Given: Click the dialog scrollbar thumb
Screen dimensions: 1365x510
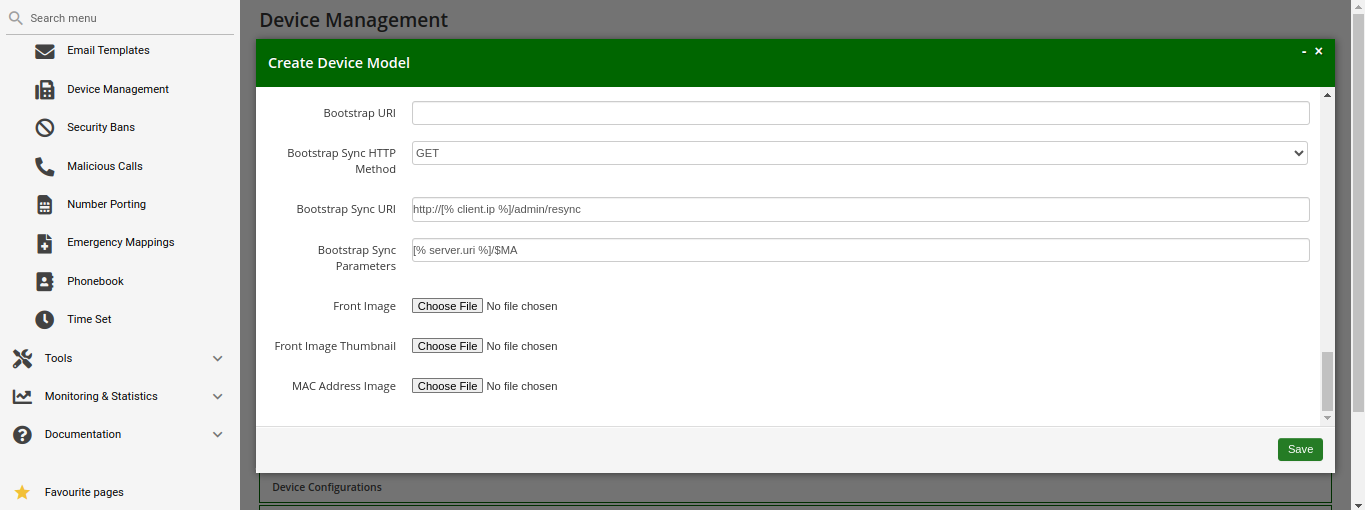Looking at the screenshot, I should 1328,380.
